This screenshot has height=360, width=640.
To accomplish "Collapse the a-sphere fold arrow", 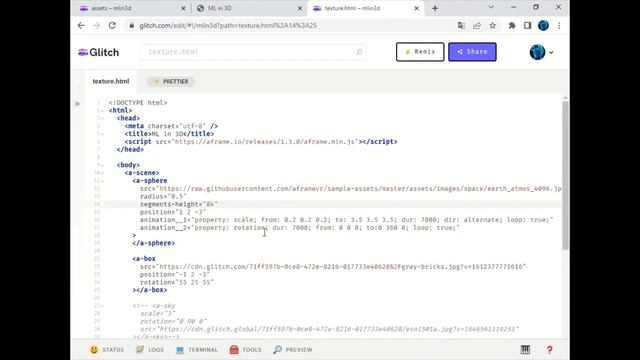I will click(x=102, y=181).
